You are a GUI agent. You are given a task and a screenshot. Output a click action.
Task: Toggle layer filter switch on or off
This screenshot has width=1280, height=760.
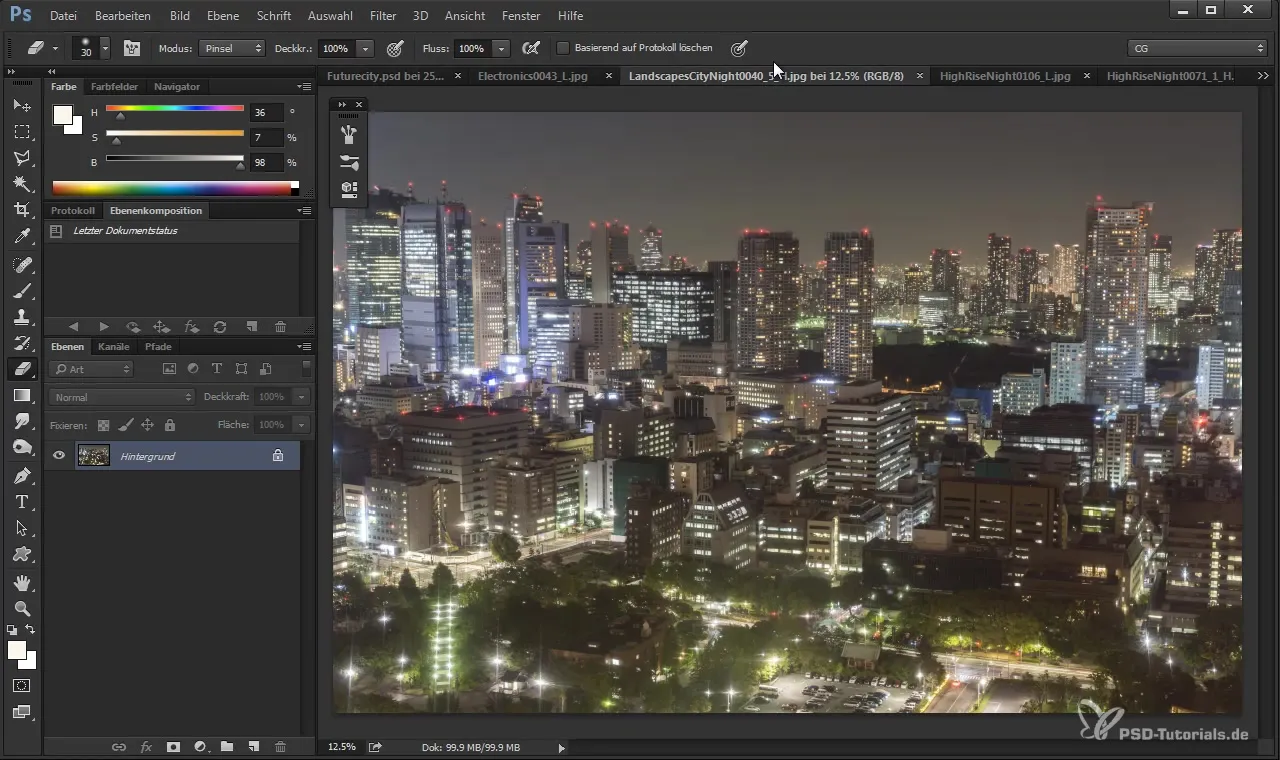[306, 368]
